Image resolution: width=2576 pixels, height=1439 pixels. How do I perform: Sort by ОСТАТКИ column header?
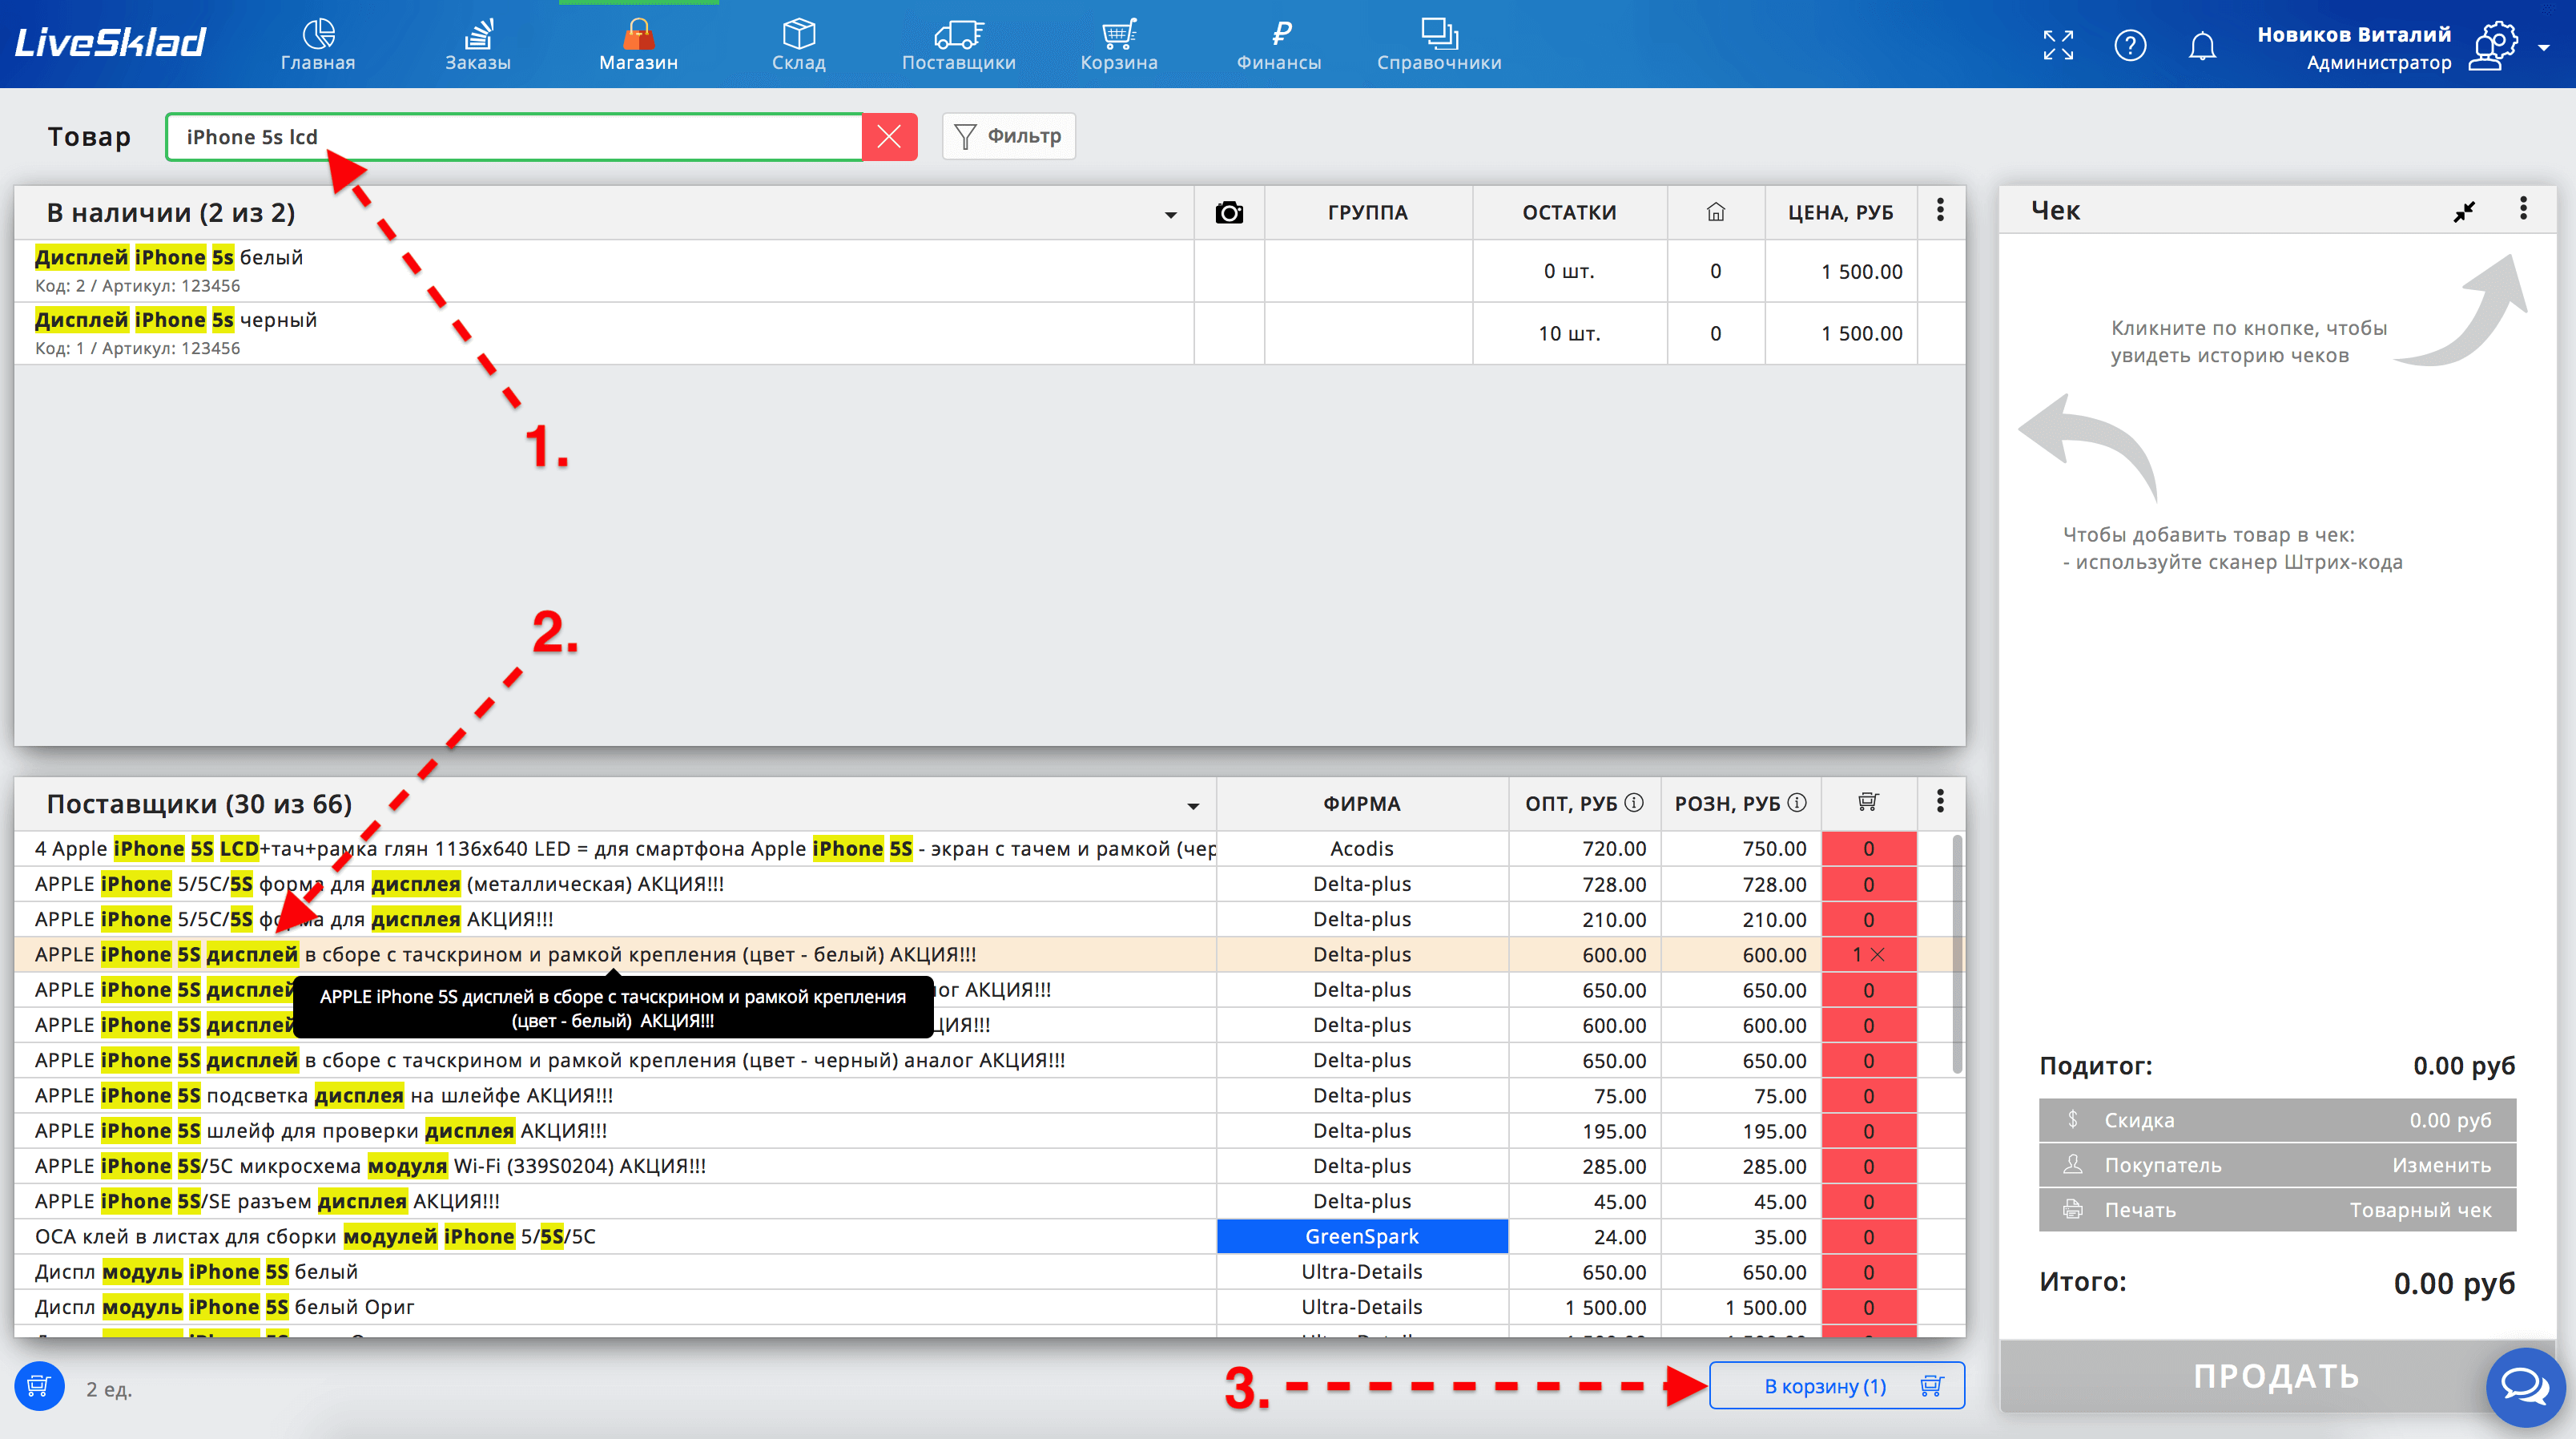click(x=1569, y=212)
